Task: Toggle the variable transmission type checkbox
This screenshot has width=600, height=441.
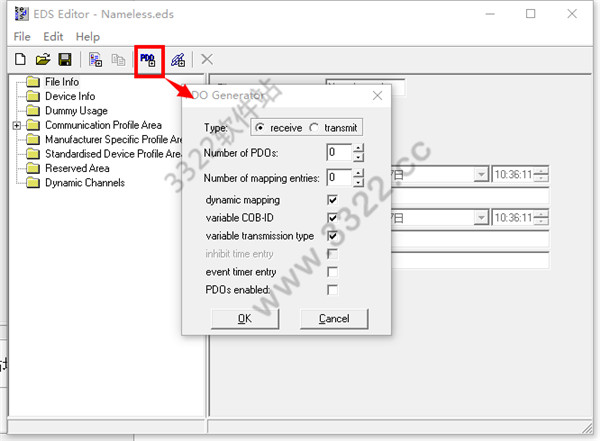Action: click(332, 236)
